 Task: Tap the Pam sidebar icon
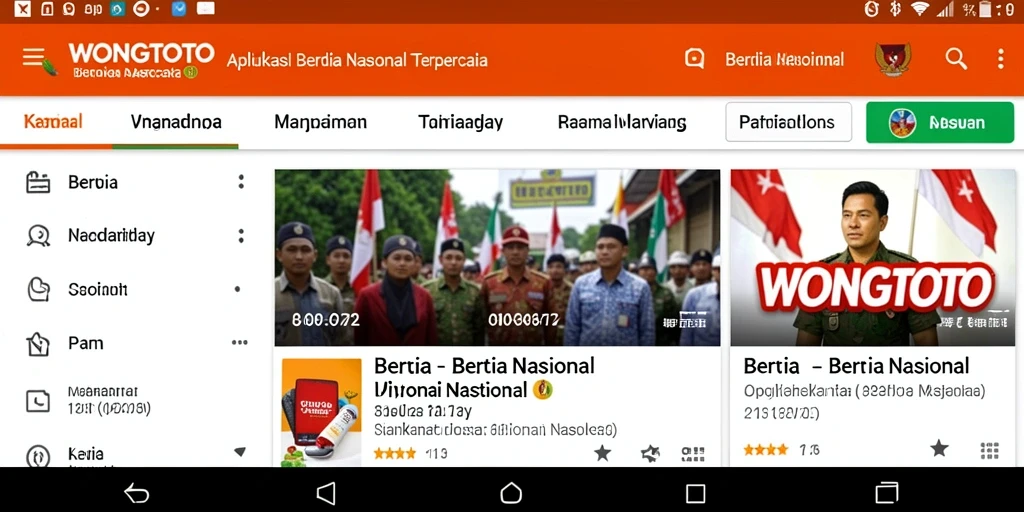[37, 344]
